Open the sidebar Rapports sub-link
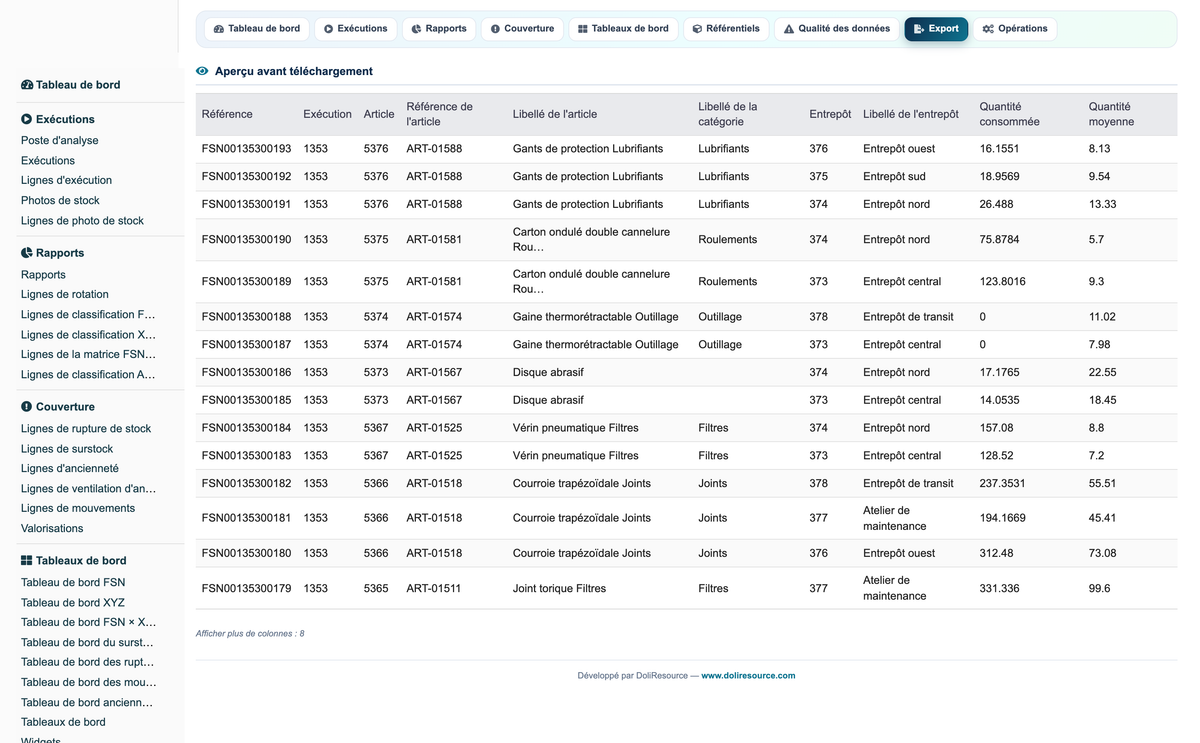Viewport: 1200px width, 743px height. pos(43,275)
